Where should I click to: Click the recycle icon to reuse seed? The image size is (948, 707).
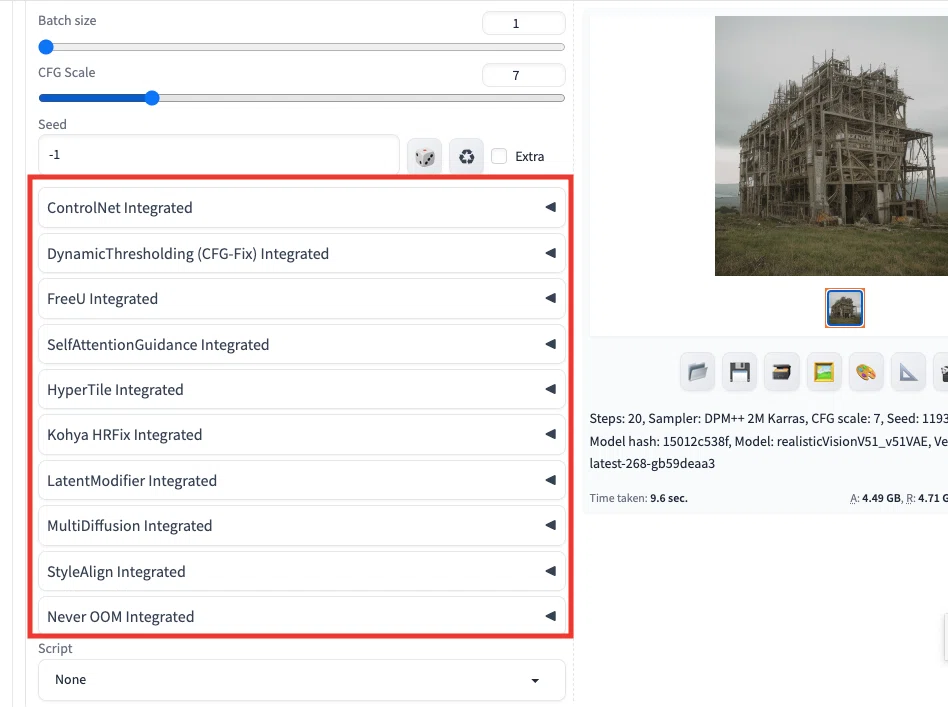click(466, 157)
